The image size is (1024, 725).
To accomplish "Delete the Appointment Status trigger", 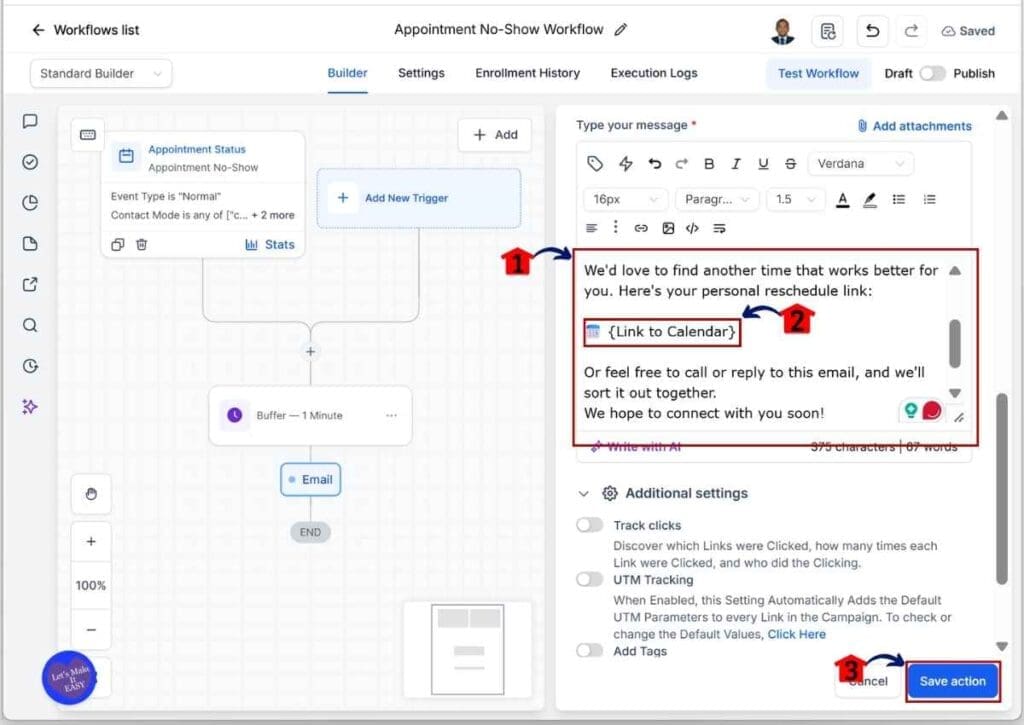I will click(x=142, y=244).
